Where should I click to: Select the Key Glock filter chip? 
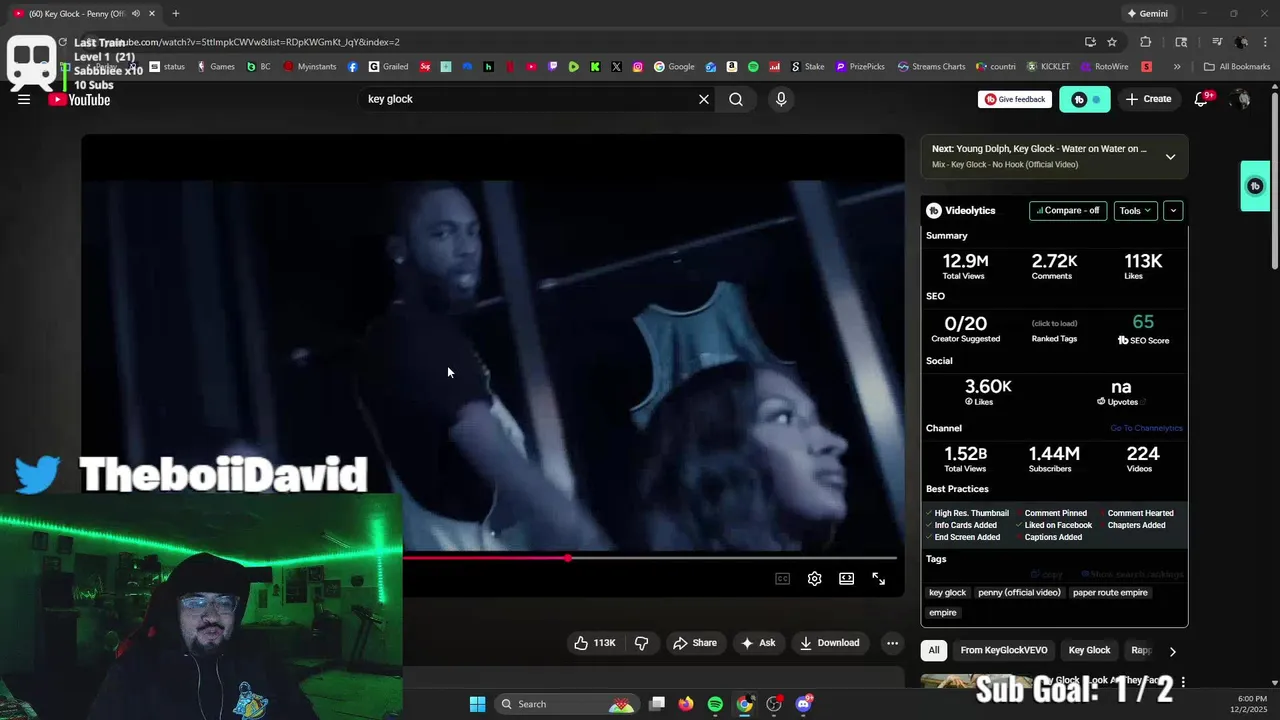pyautogui.click(x=1089, y=650)
